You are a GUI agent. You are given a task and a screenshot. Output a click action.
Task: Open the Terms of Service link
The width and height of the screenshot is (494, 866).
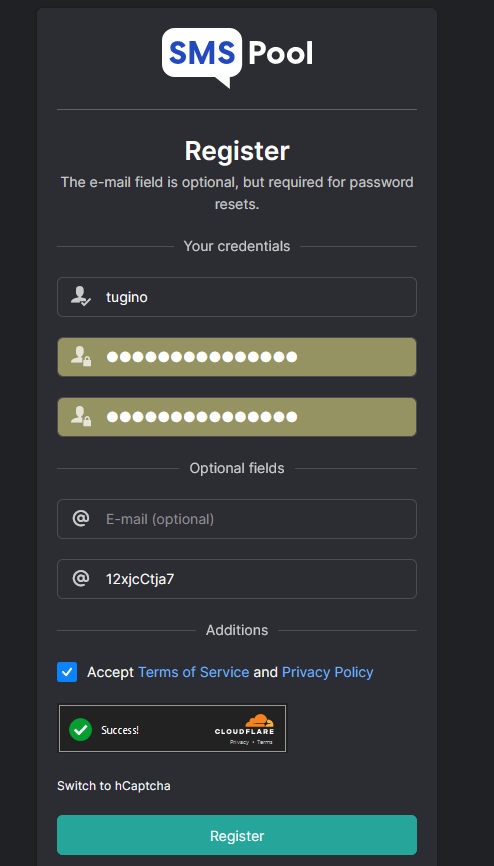click(193, 672)
